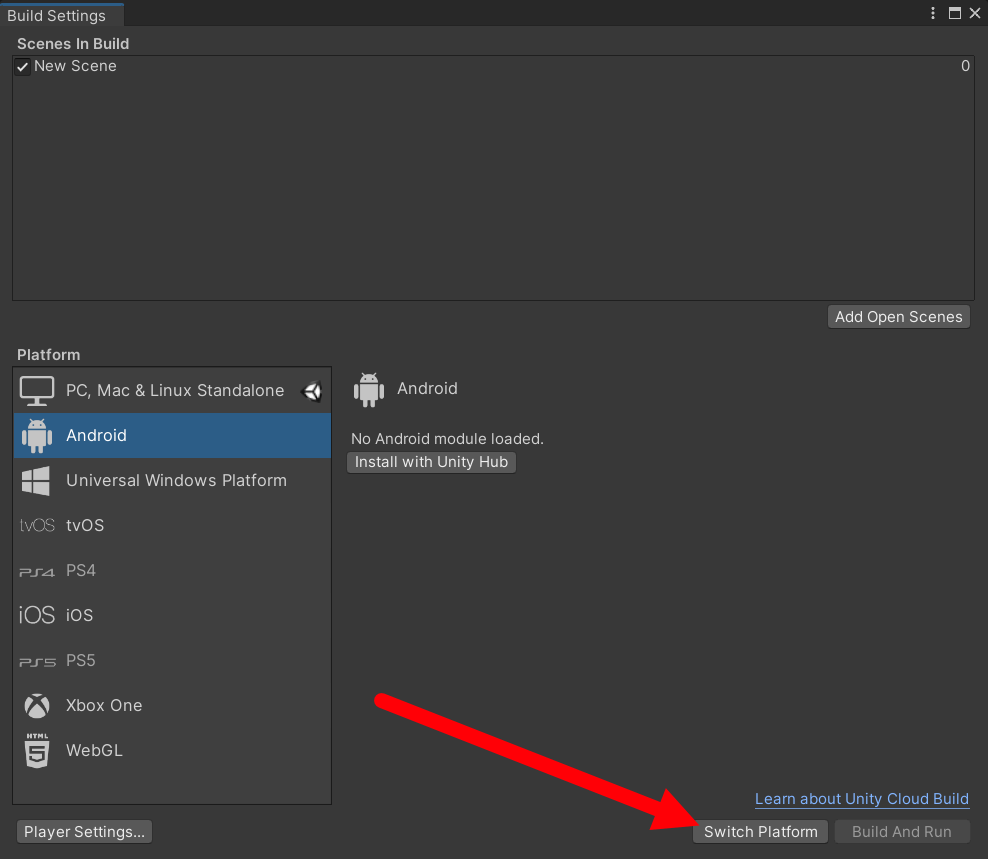988x859 pixels.
Task: Click the Scenes In Build heading
Action: coord(73,43)
